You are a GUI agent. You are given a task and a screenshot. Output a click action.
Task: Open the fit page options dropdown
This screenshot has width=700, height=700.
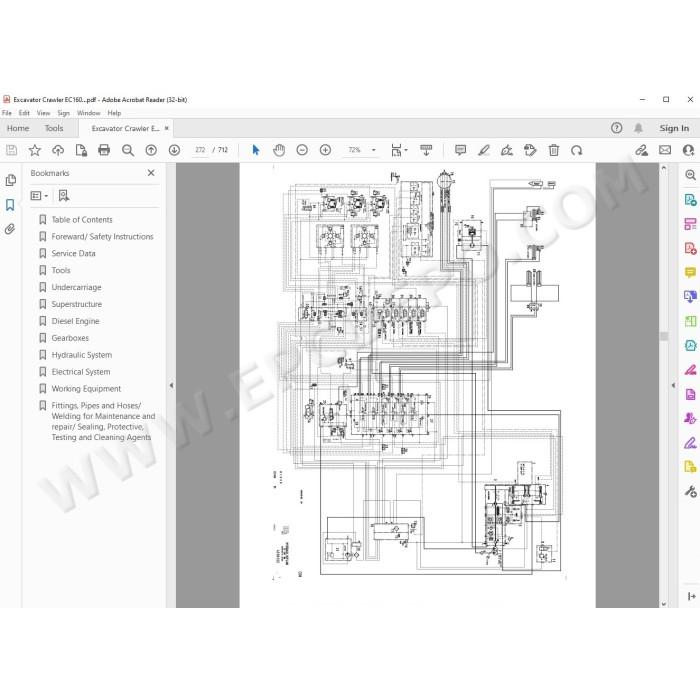tap(399, 150)
